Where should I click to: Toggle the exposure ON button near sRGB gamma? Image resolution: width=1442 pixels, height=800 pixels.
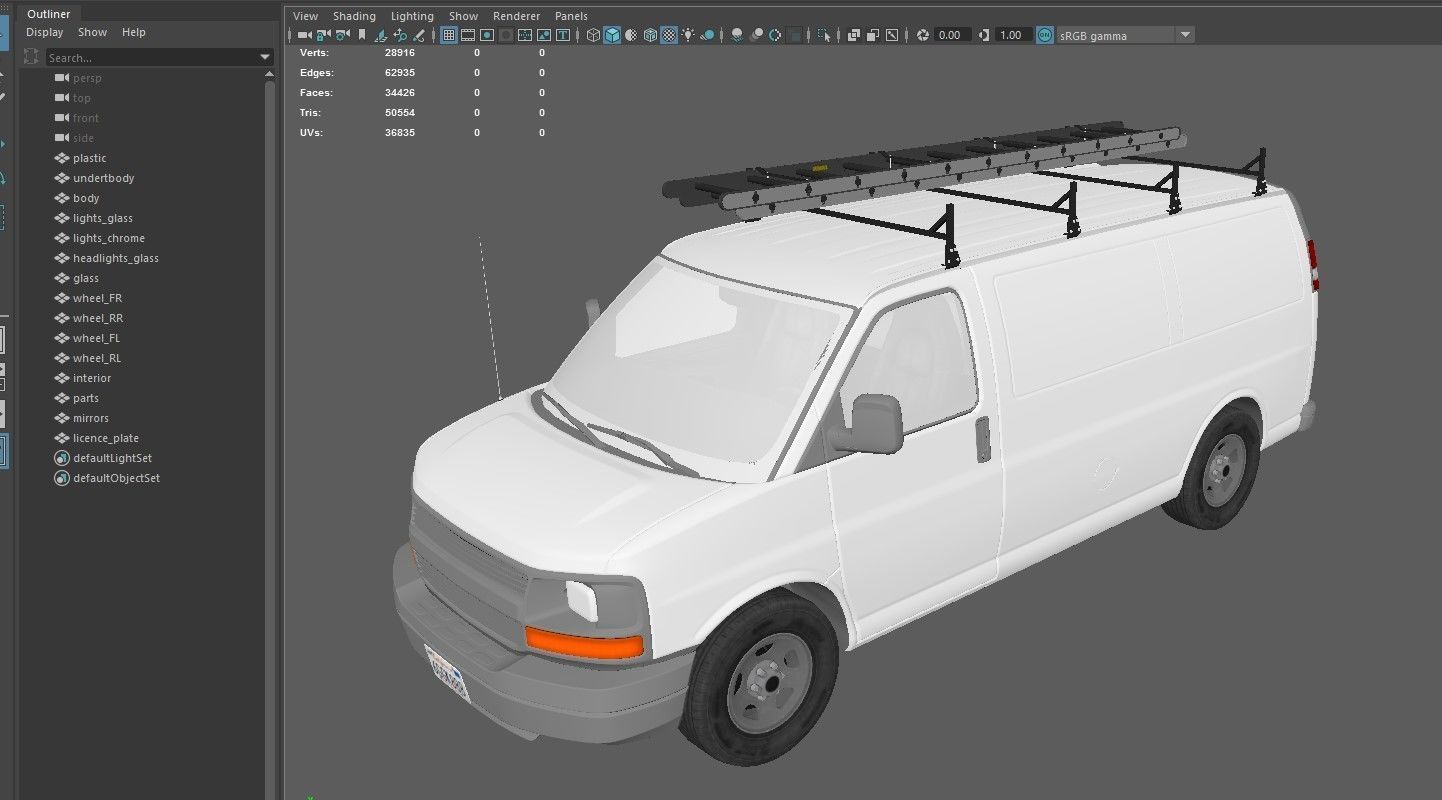pyautogui.click(x=1044, y=35)
